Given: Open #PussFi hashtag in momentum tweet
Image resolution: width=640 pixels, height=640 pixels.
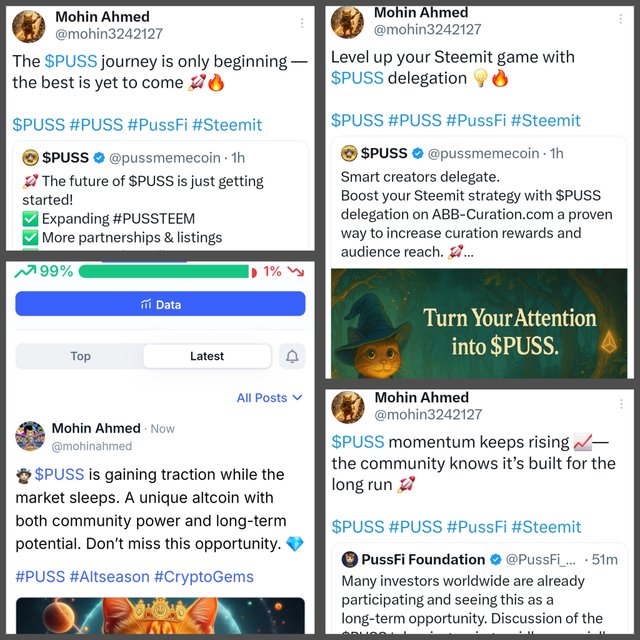Looking at the screenshot, I should pyautogui.click(x=477, y=527).
